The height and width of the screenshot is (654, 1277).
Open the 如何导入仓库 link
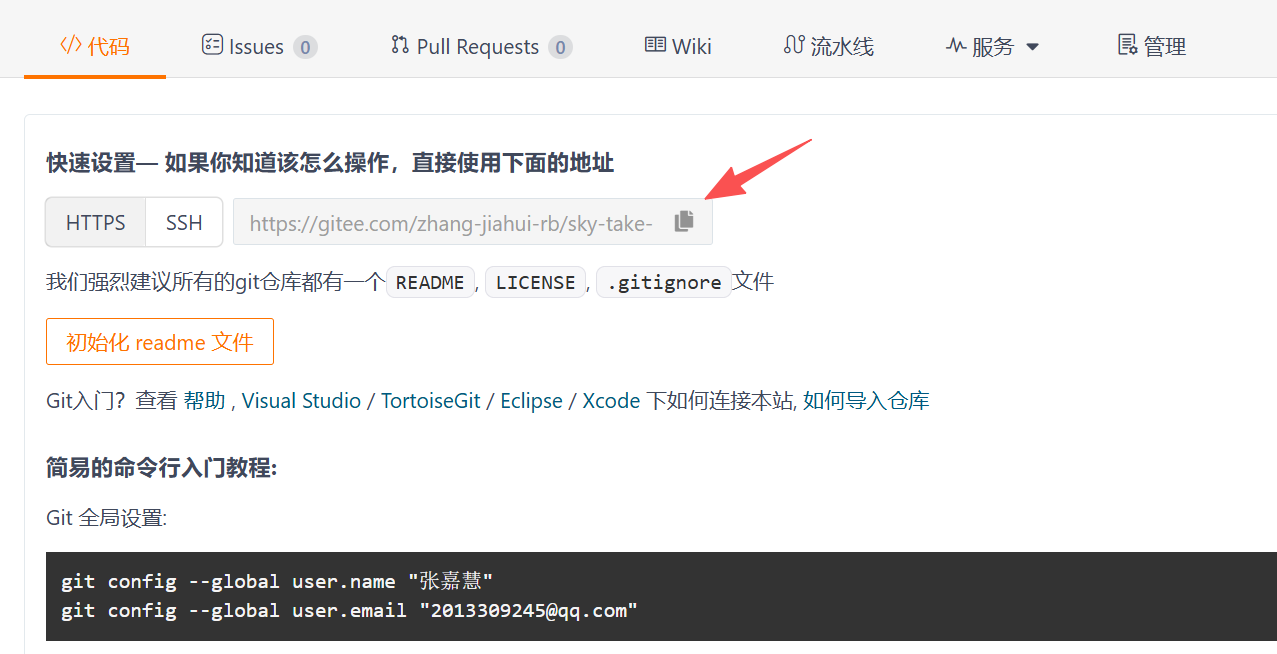pos(866,401)
